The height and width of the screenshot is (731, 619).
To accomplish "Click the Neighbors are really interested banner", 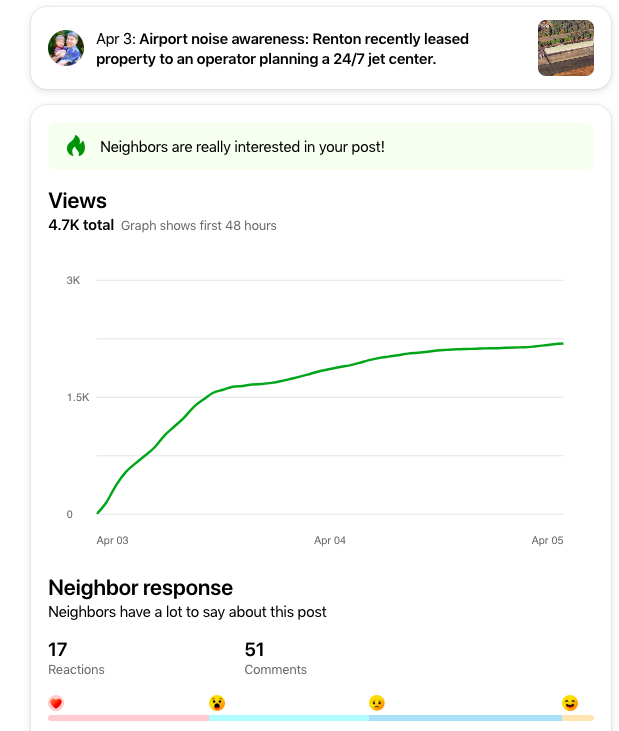I will (320, 146).
